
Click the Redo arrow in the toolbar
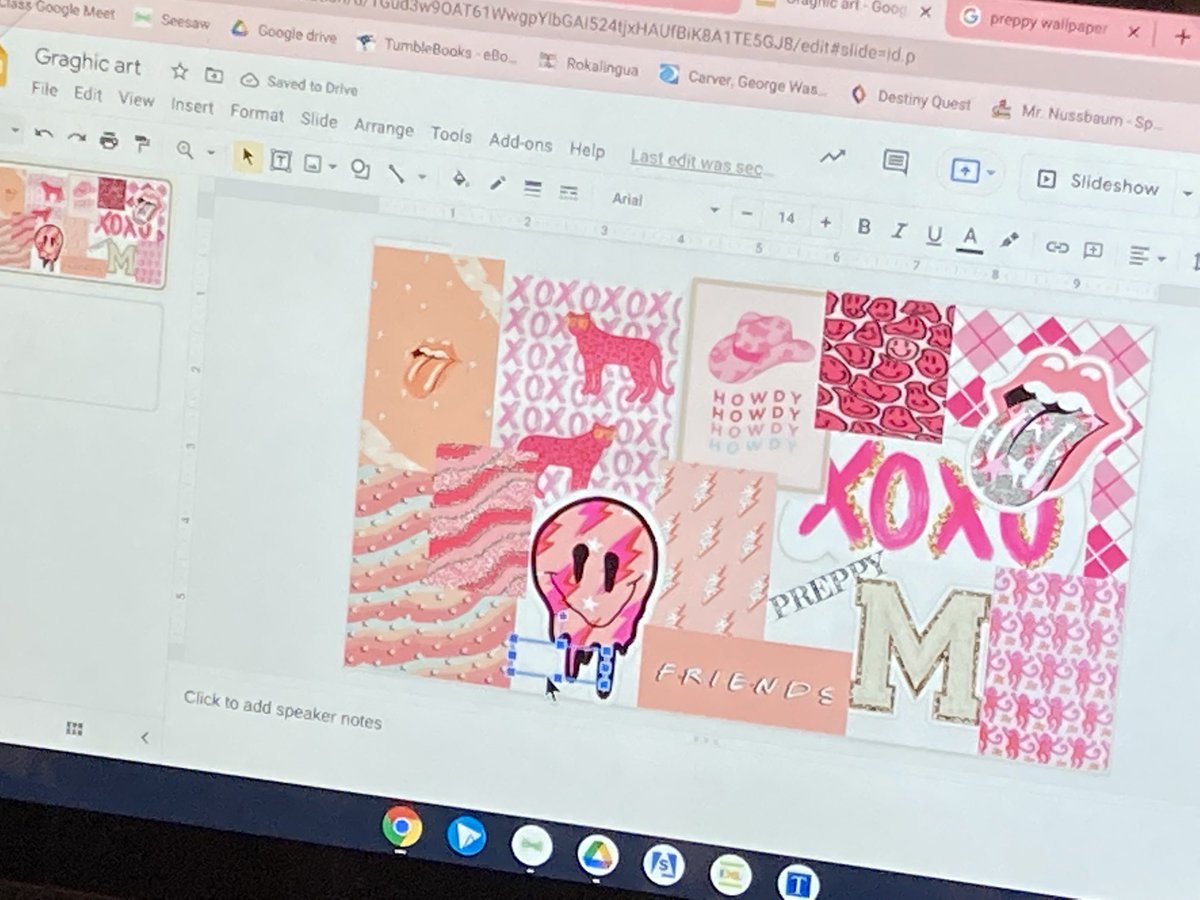coord(76,137)
